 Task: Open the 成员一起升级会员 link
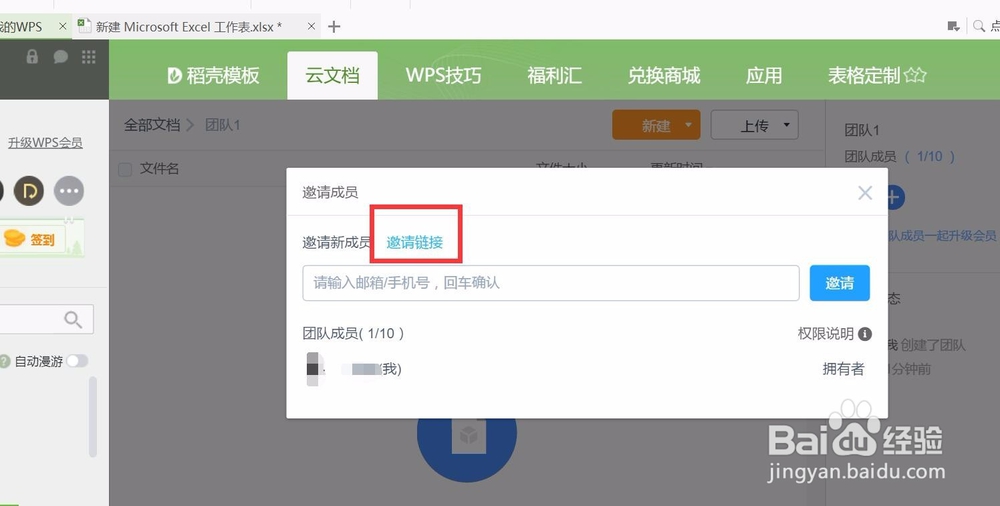coord(943,236)
